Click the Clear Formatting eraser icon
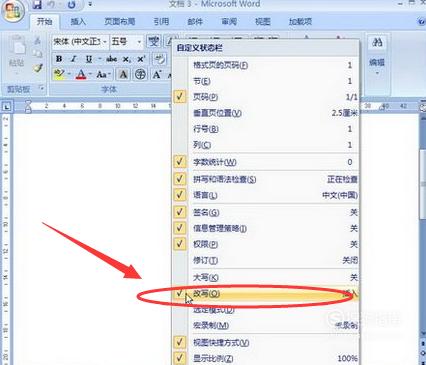426x365 pixels. pos(160,59)
